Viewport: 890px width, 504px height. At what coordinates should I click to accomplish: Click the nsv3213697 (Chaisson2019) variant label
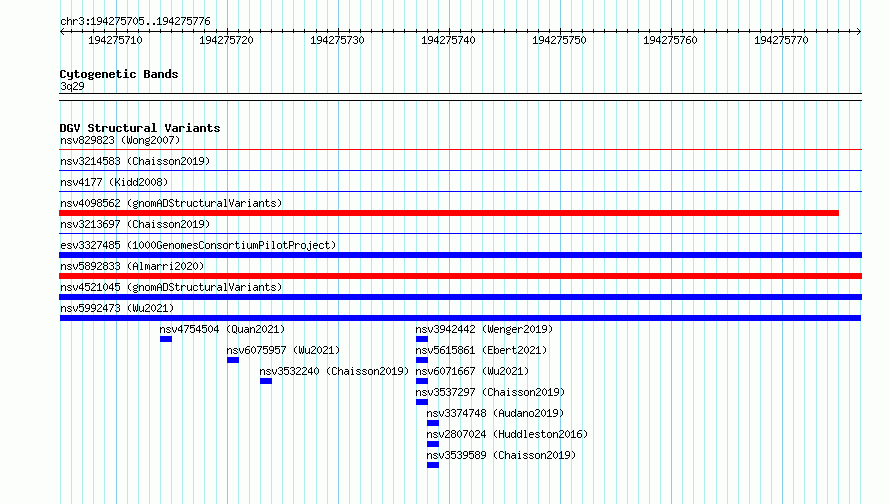[135, 224]
